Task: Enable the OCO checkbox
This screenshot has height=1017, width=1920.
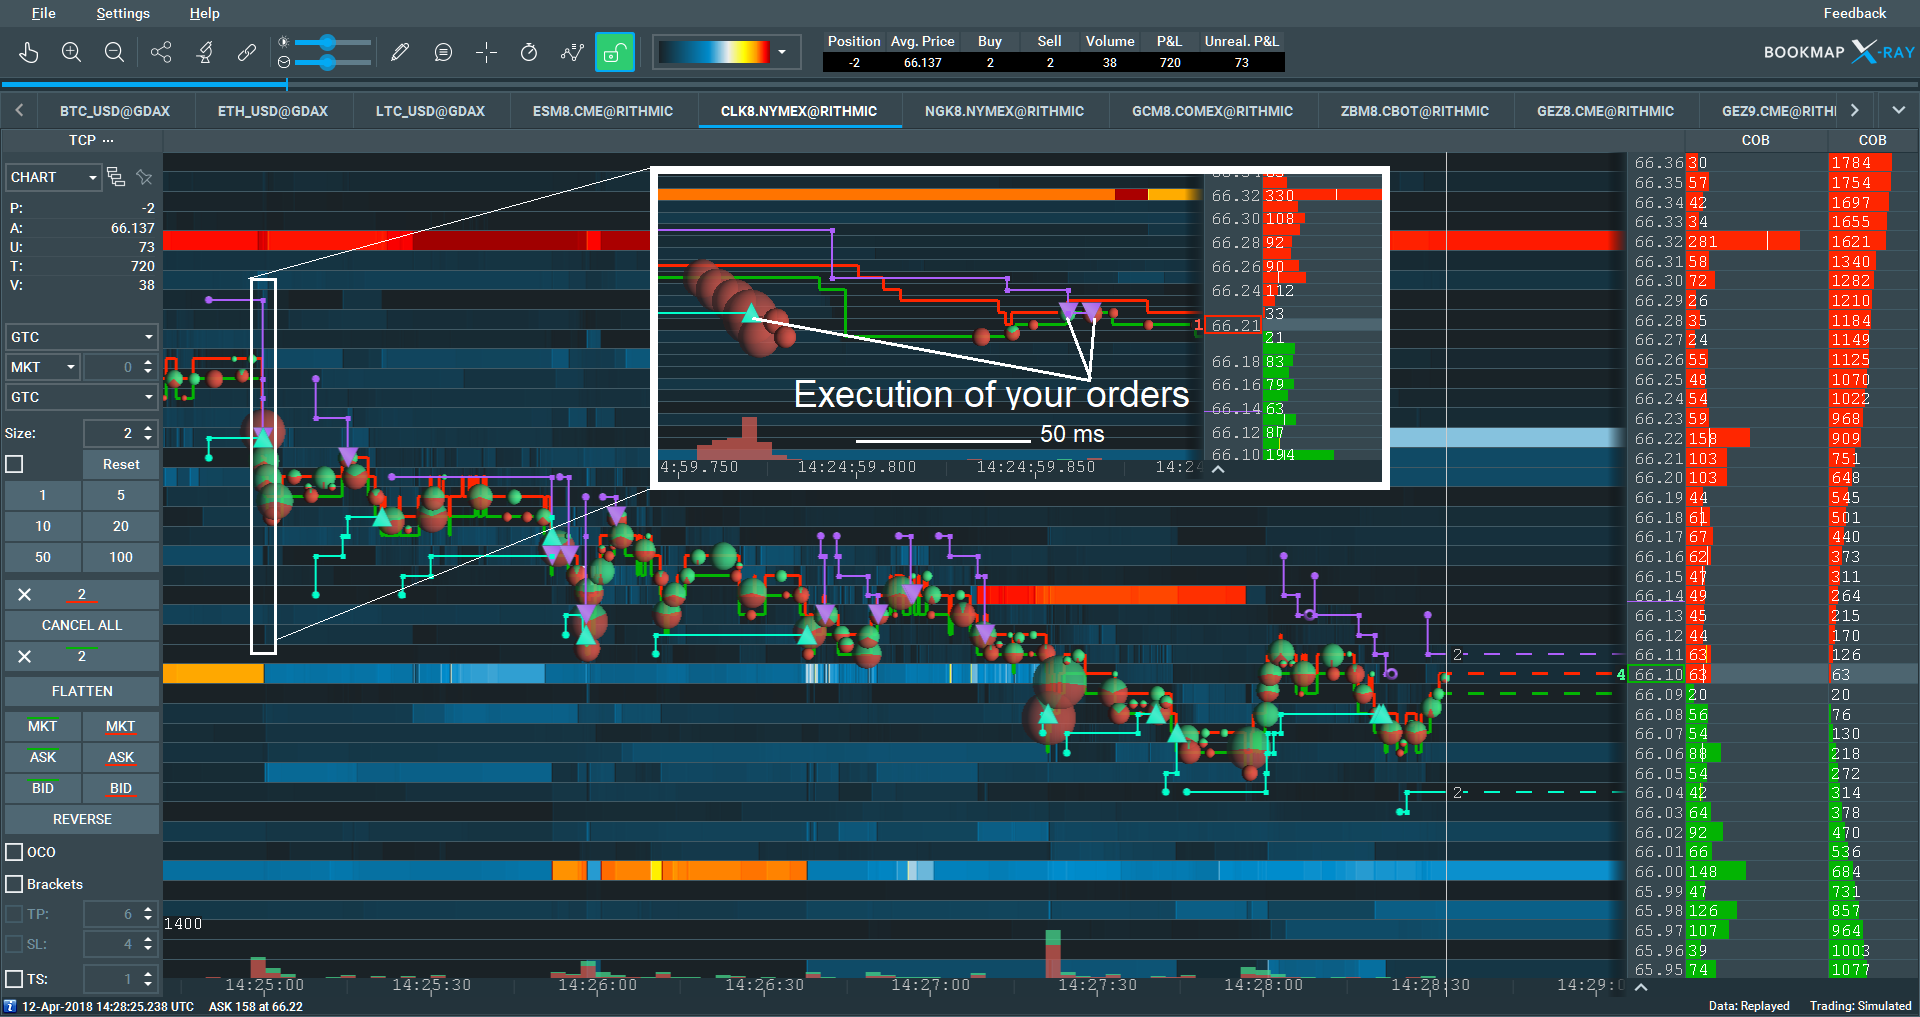Action: 15,852
